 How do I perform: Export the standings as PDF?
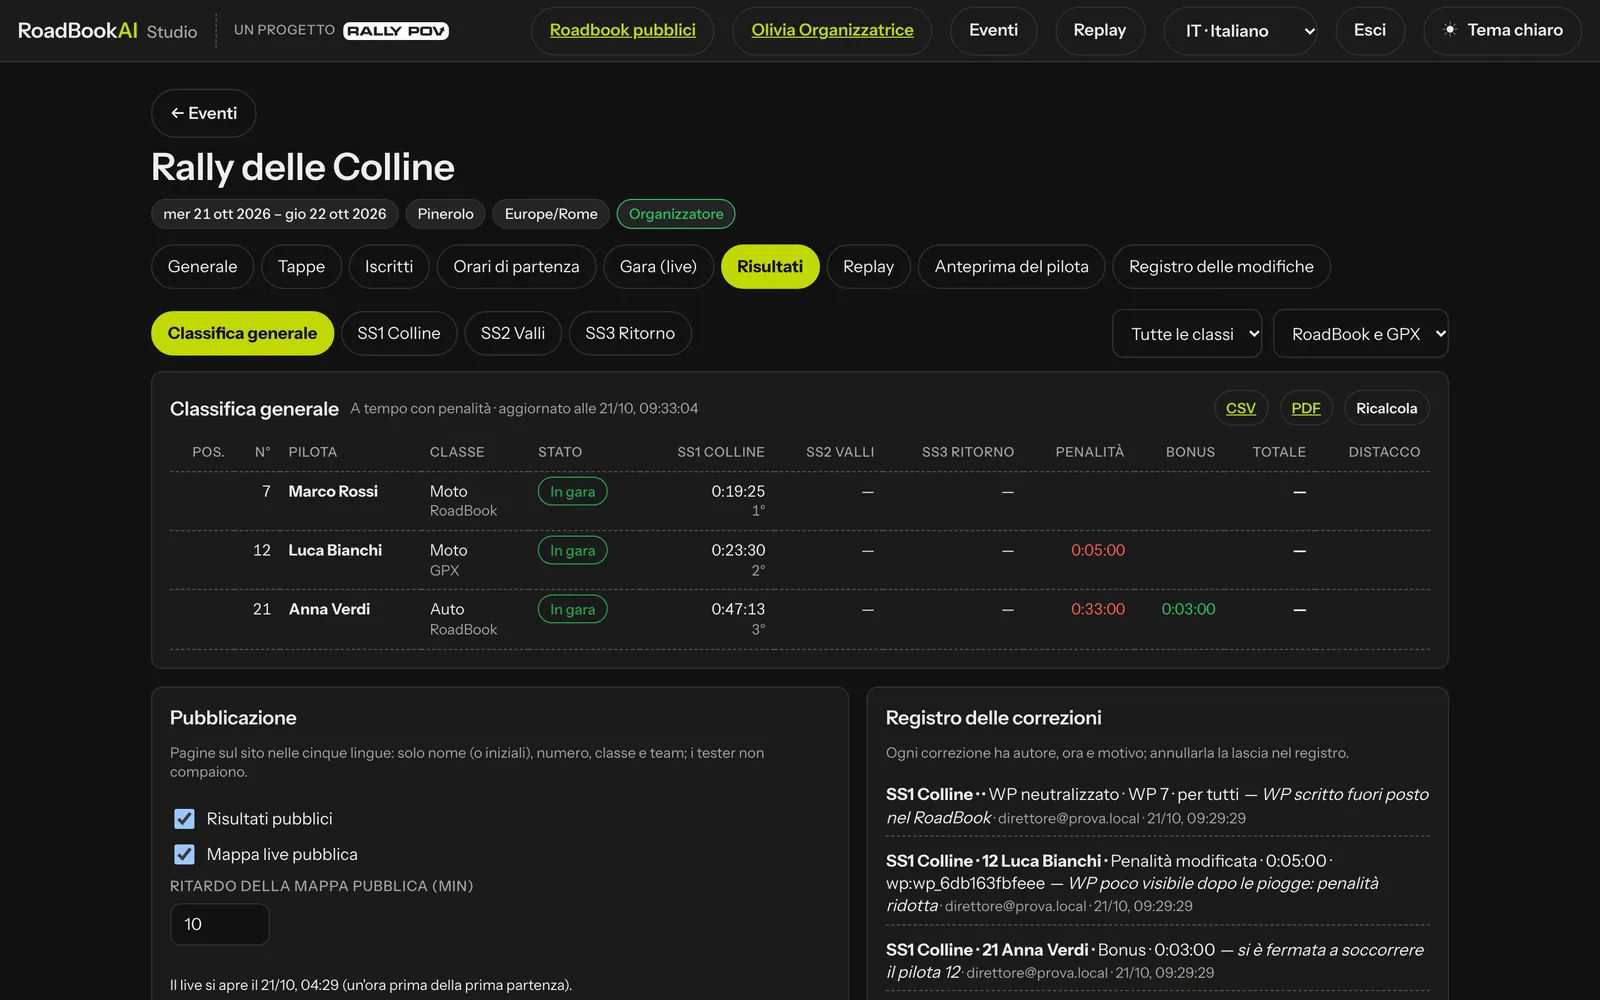pyautogui.click(x=1306, y=408)
